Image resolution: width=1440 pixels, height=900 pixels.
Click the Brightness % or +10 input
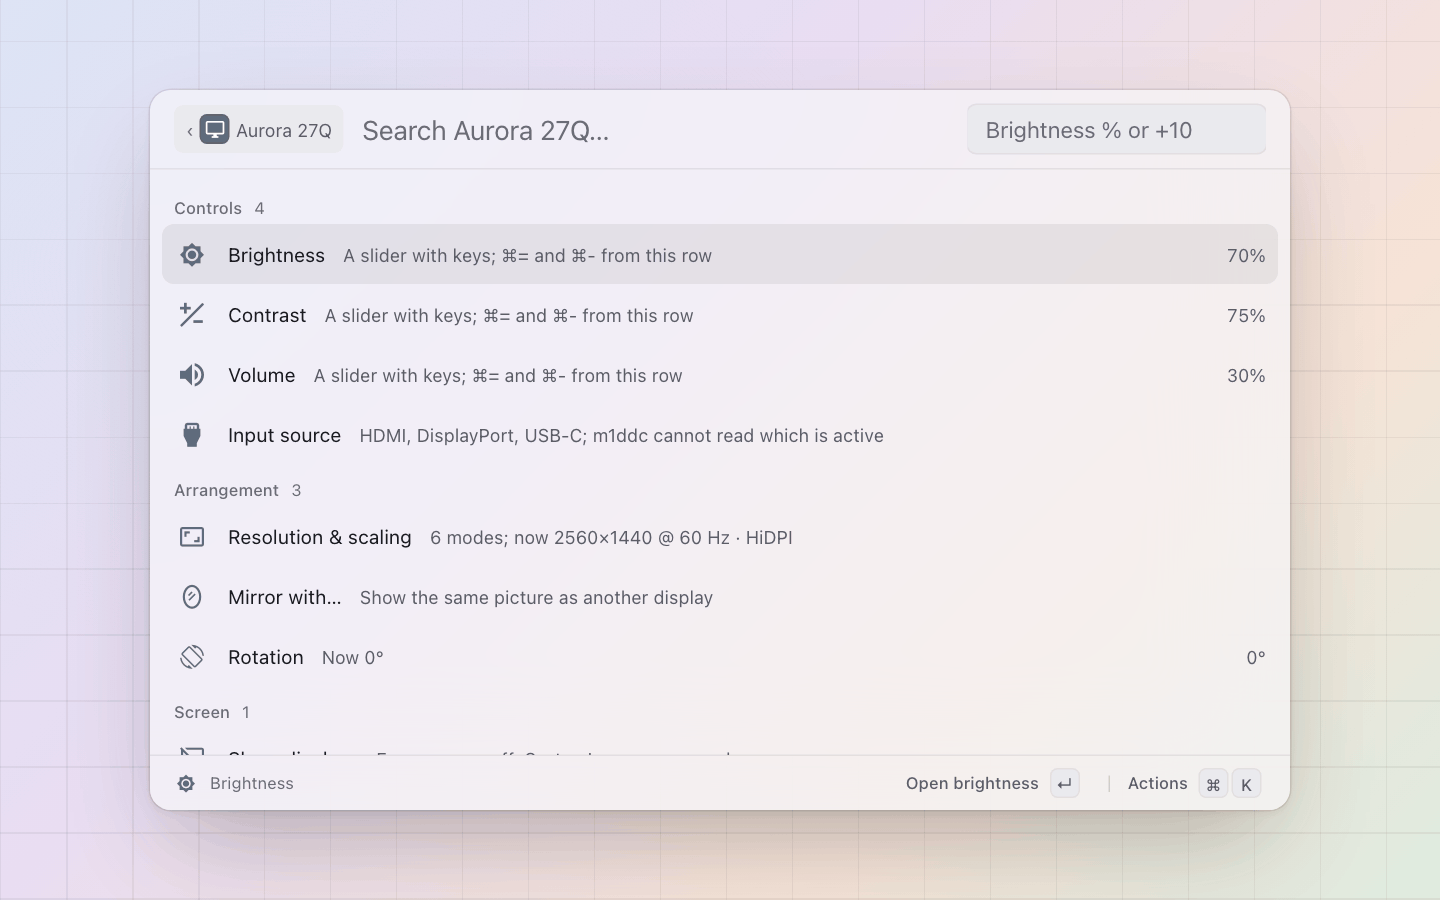pos(1116,130)
